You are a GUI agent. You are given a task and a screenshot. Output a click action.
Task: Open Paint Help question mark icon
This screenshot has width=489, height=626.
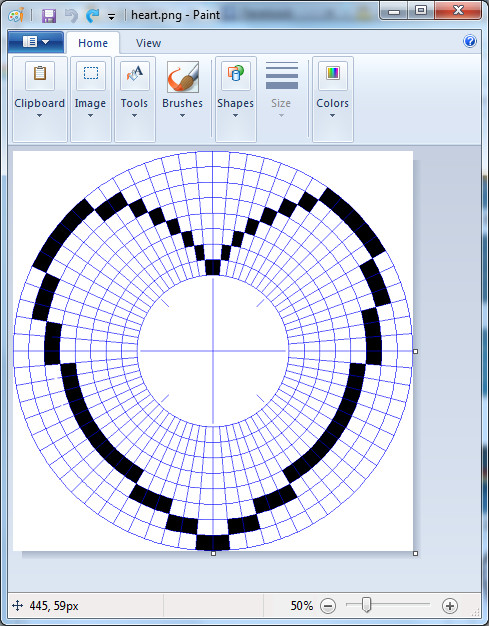(470, 41)
